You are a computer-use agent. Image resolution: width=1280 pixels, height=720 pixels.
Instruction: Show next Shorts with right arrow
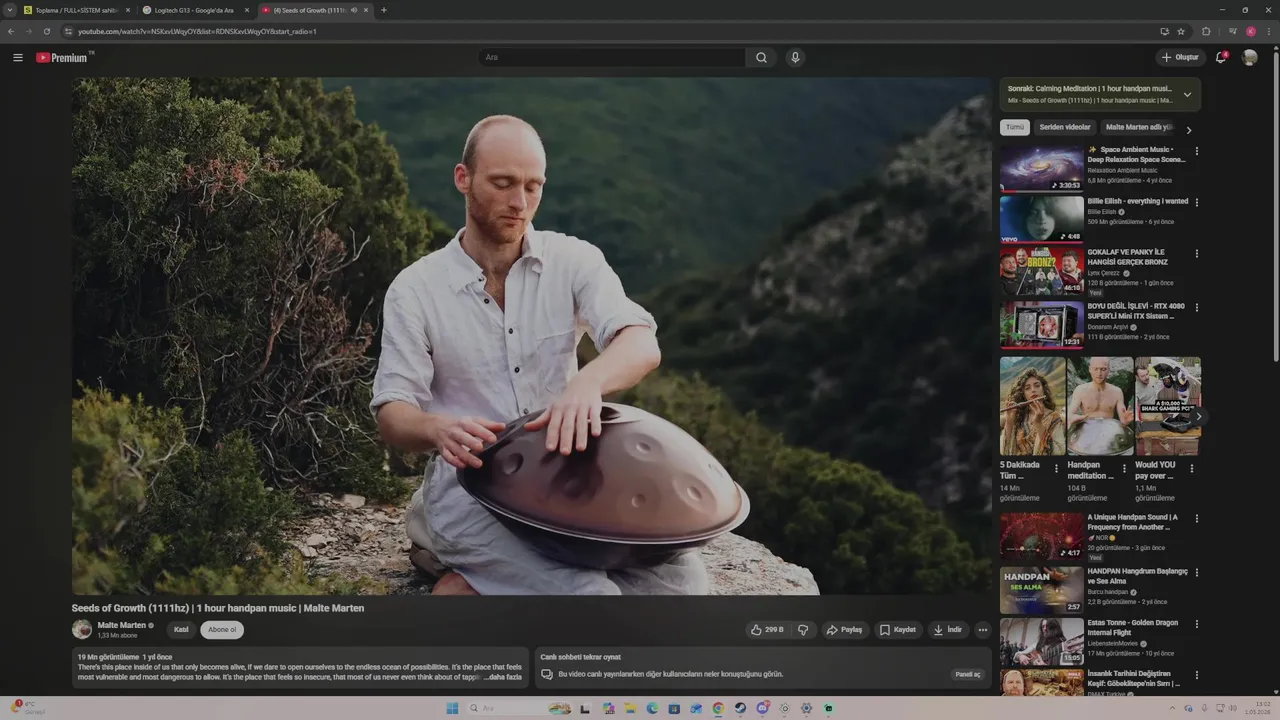point(1198,416)
